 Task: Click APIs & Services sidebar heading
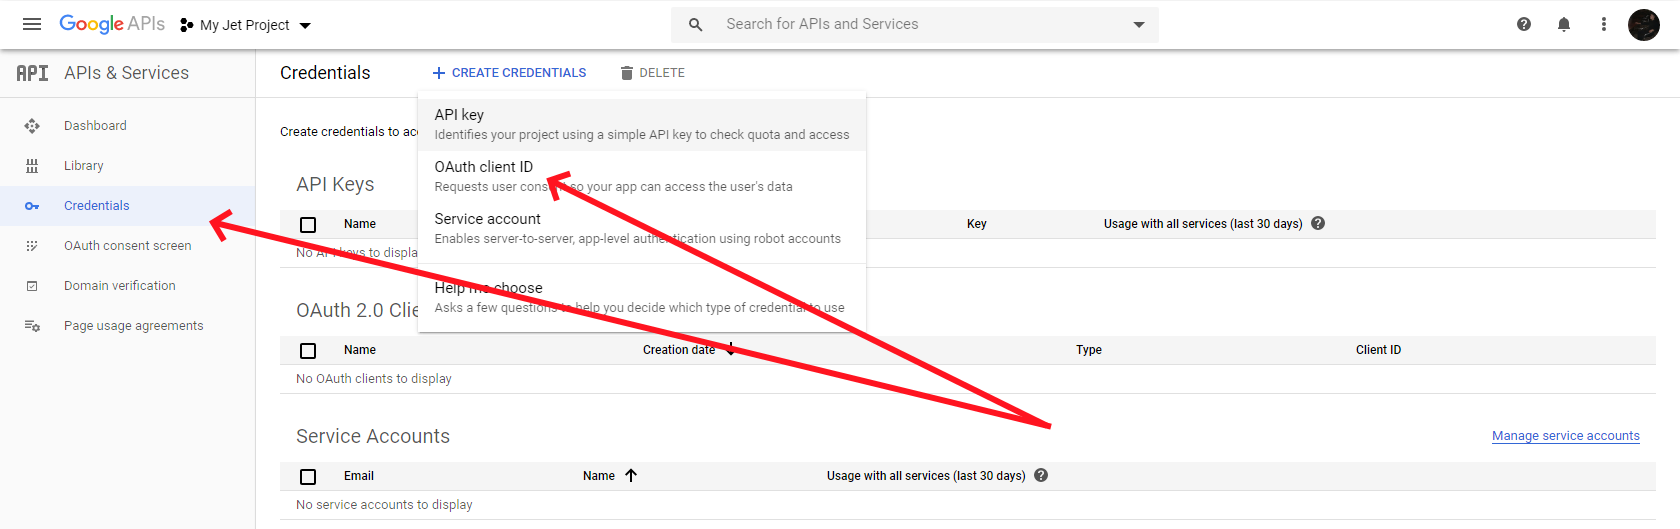point(126,73)
